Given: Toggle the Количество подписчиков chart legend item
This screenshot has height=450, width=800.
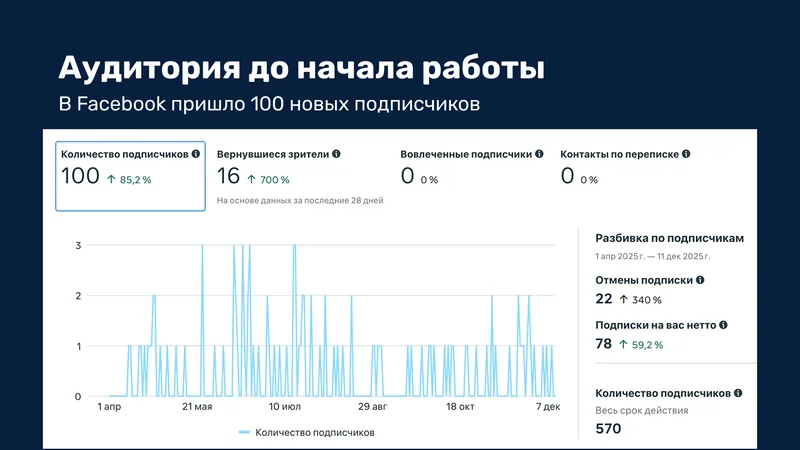Looking at the screenshot, I should click(x=307, y=432).
